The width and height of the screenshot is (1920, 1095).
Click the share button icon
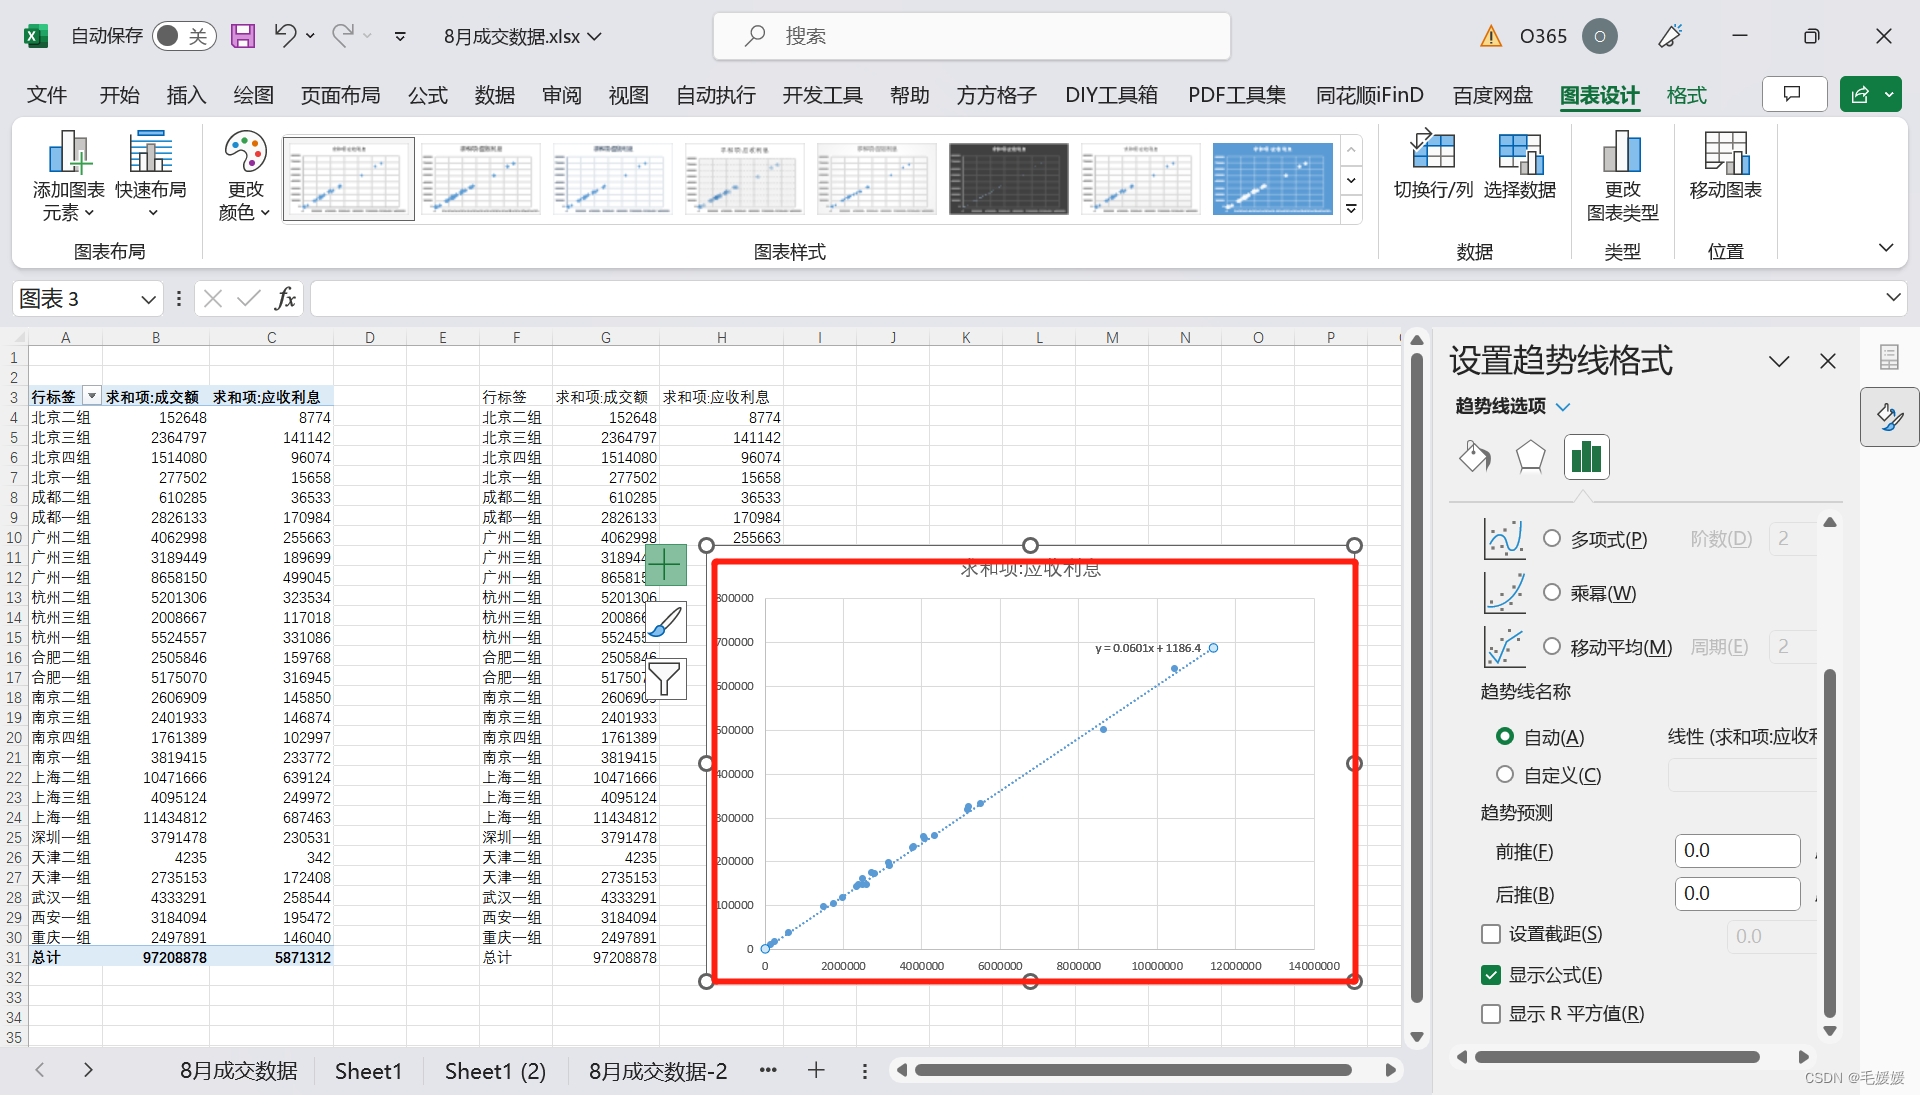tap(1859, 95)
